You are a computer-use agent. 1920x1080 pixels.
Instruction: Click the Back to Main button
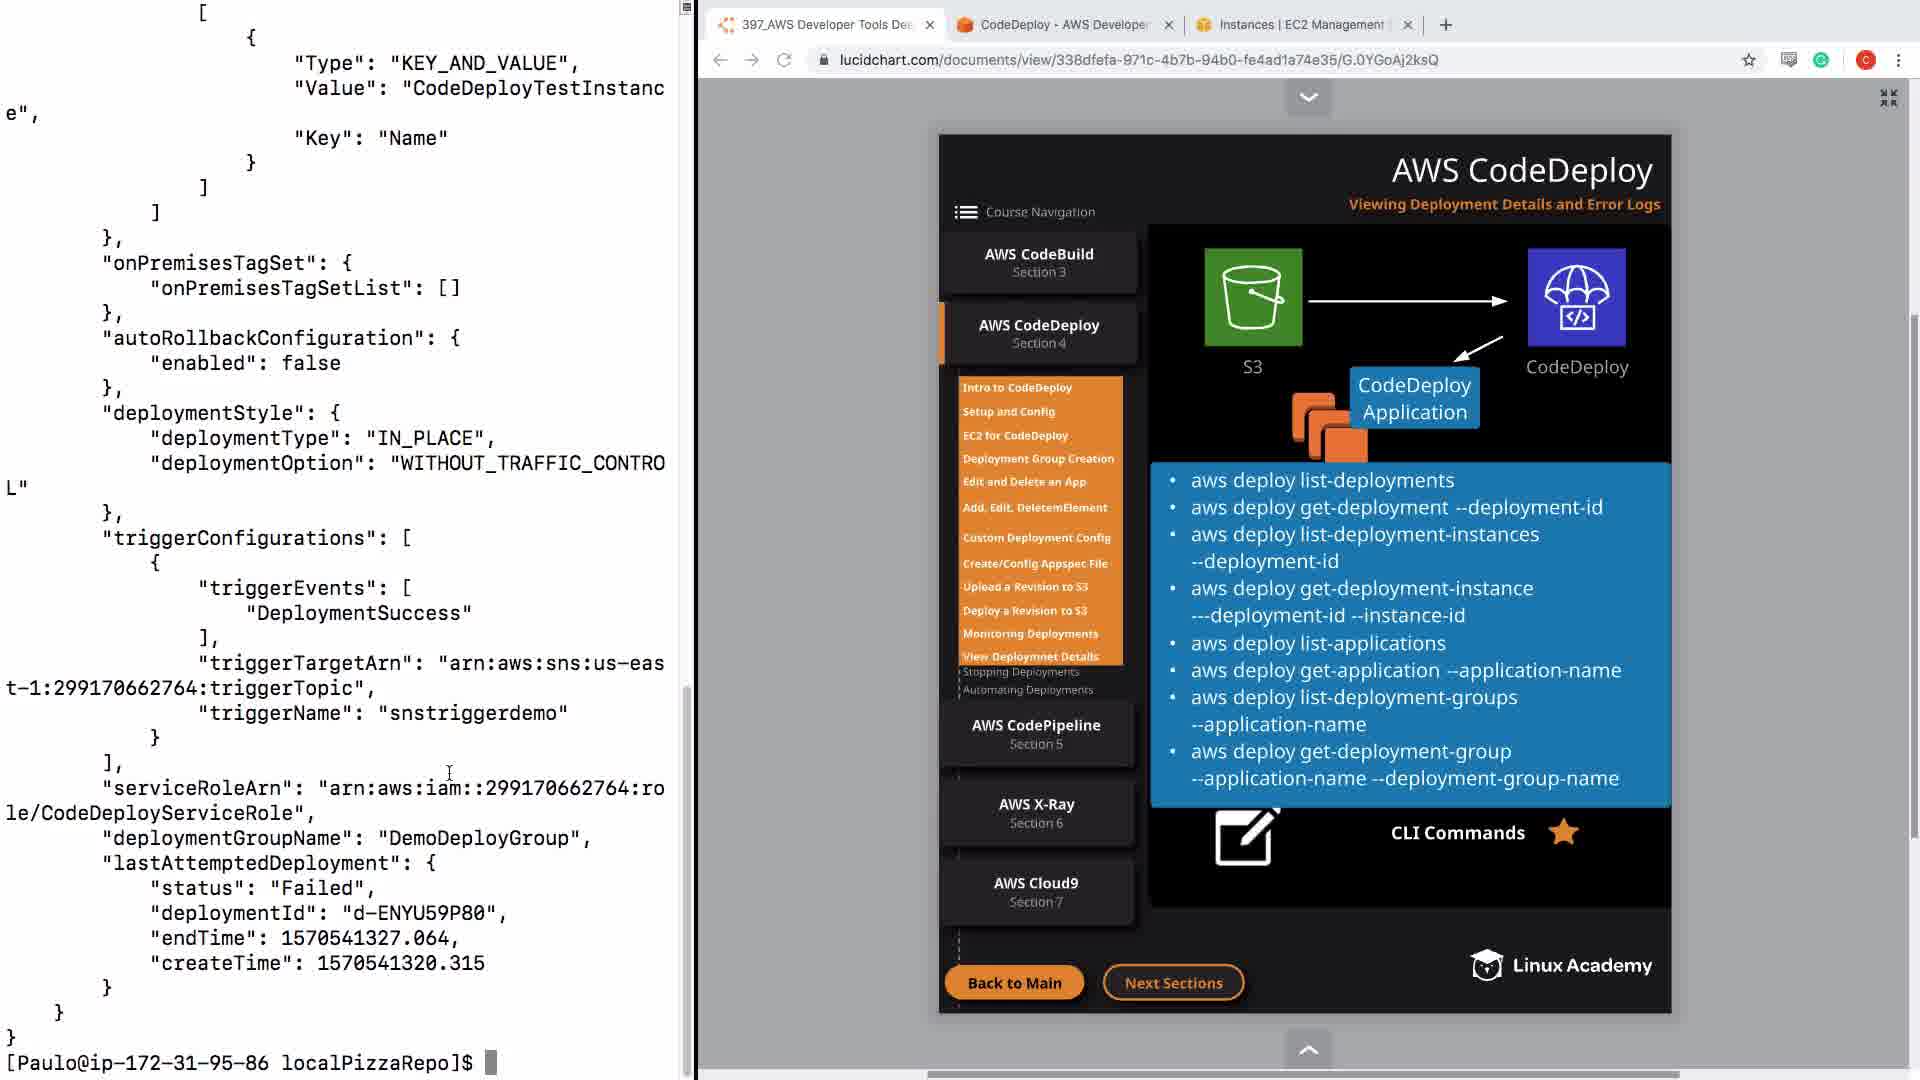click(1014, 983)
